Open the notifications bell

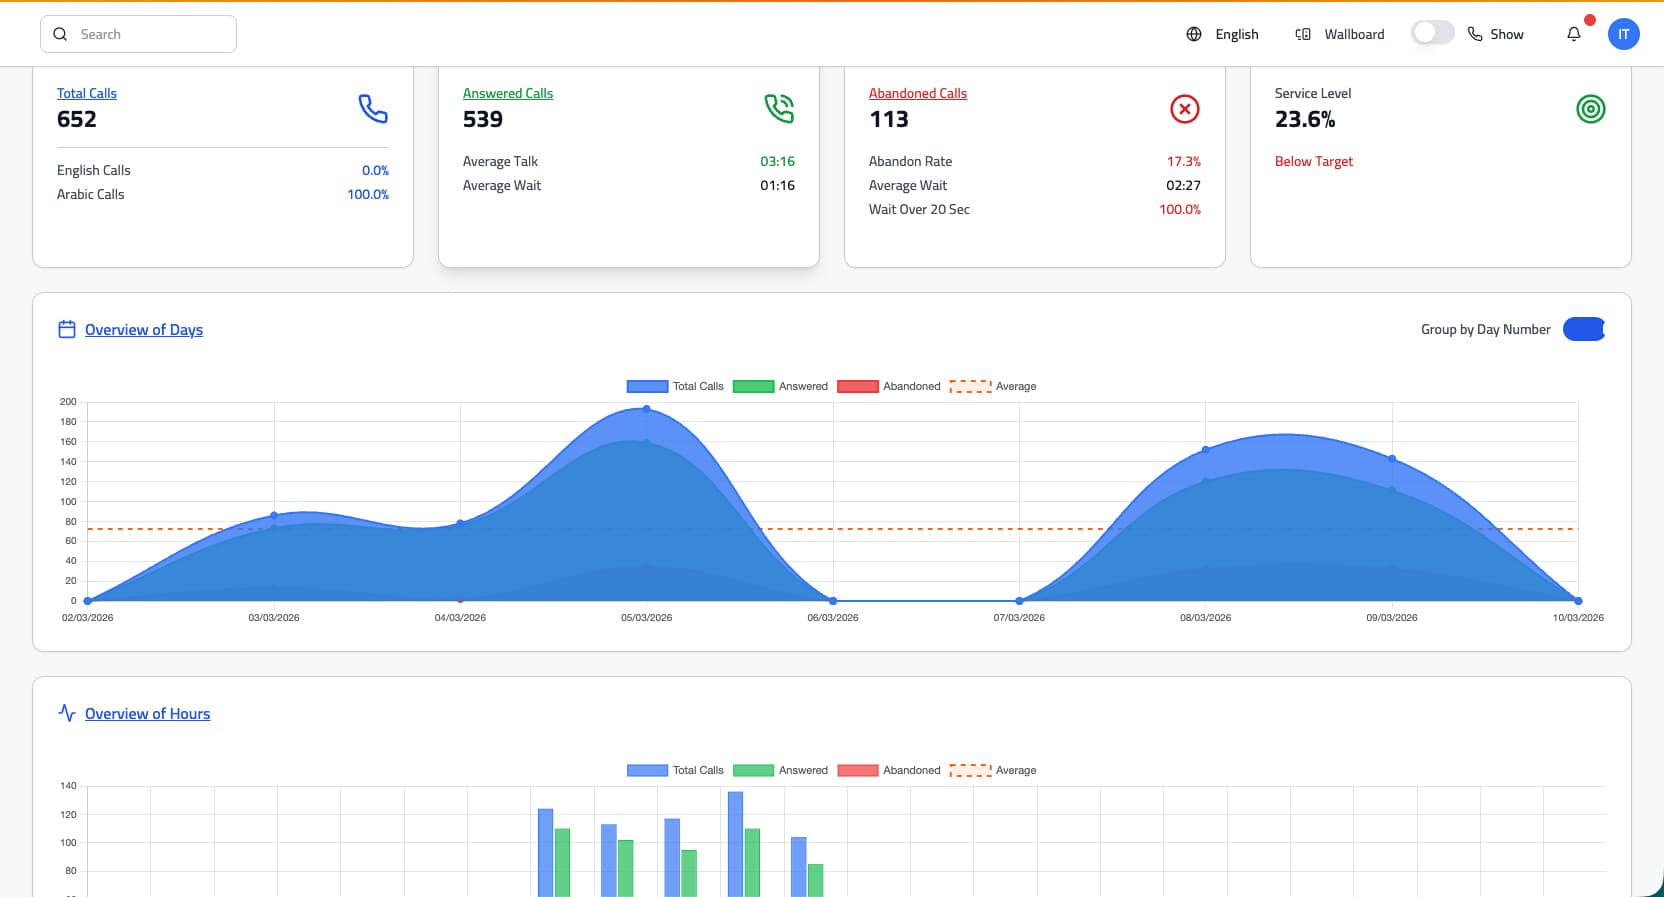click(1574, 34)
